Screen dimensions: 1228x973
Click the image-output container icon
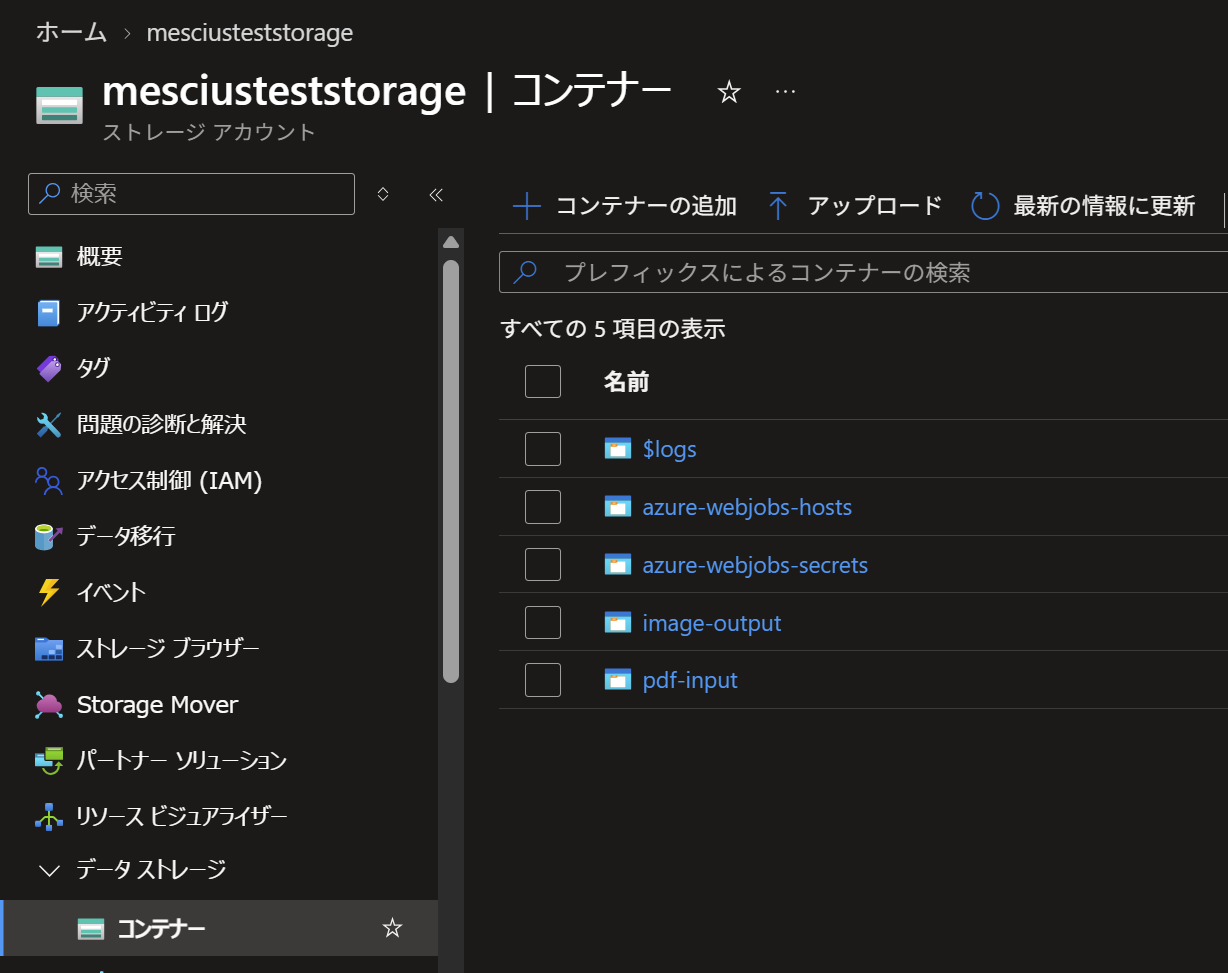point(618,623)
